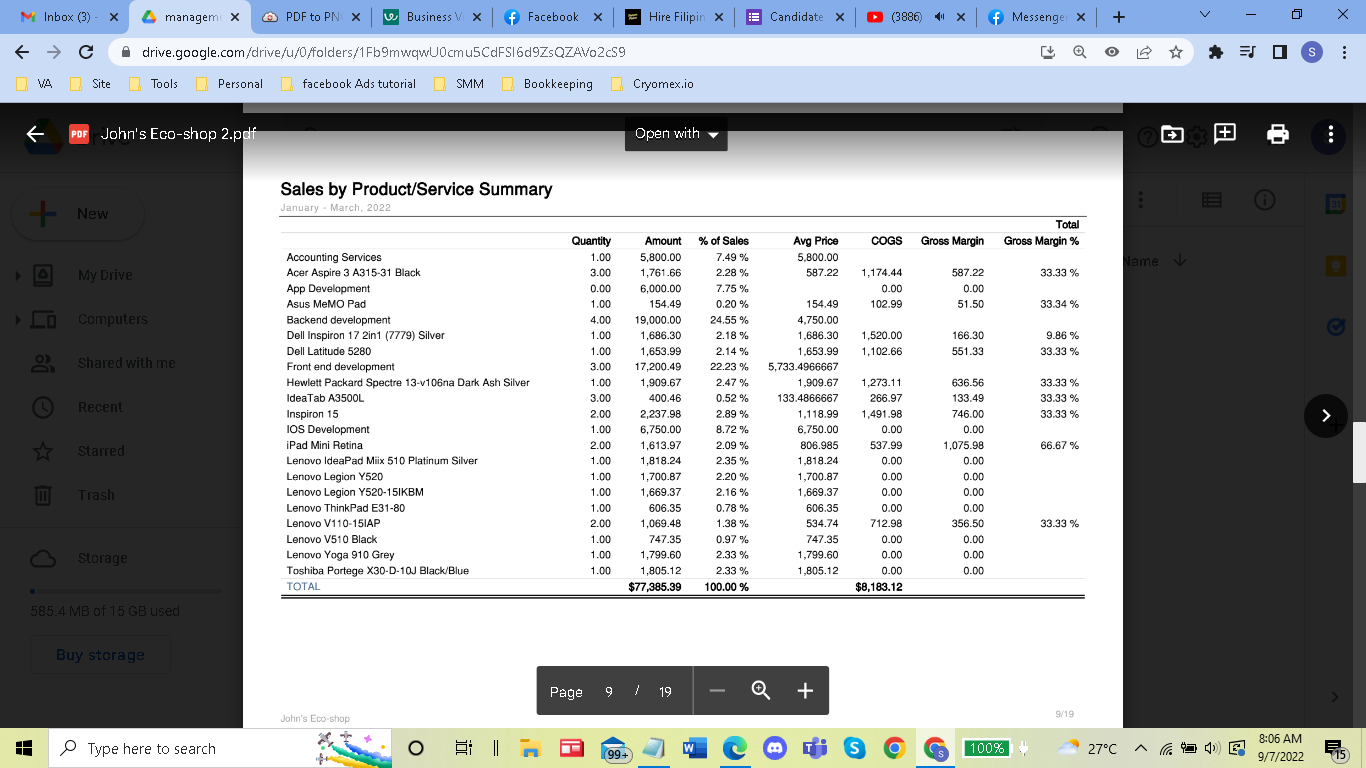Image resolution: width=1366 pixels, height=768 pixels.
Task: Click the iPad Mini Retina row label
Action: [x=325, y=445]
